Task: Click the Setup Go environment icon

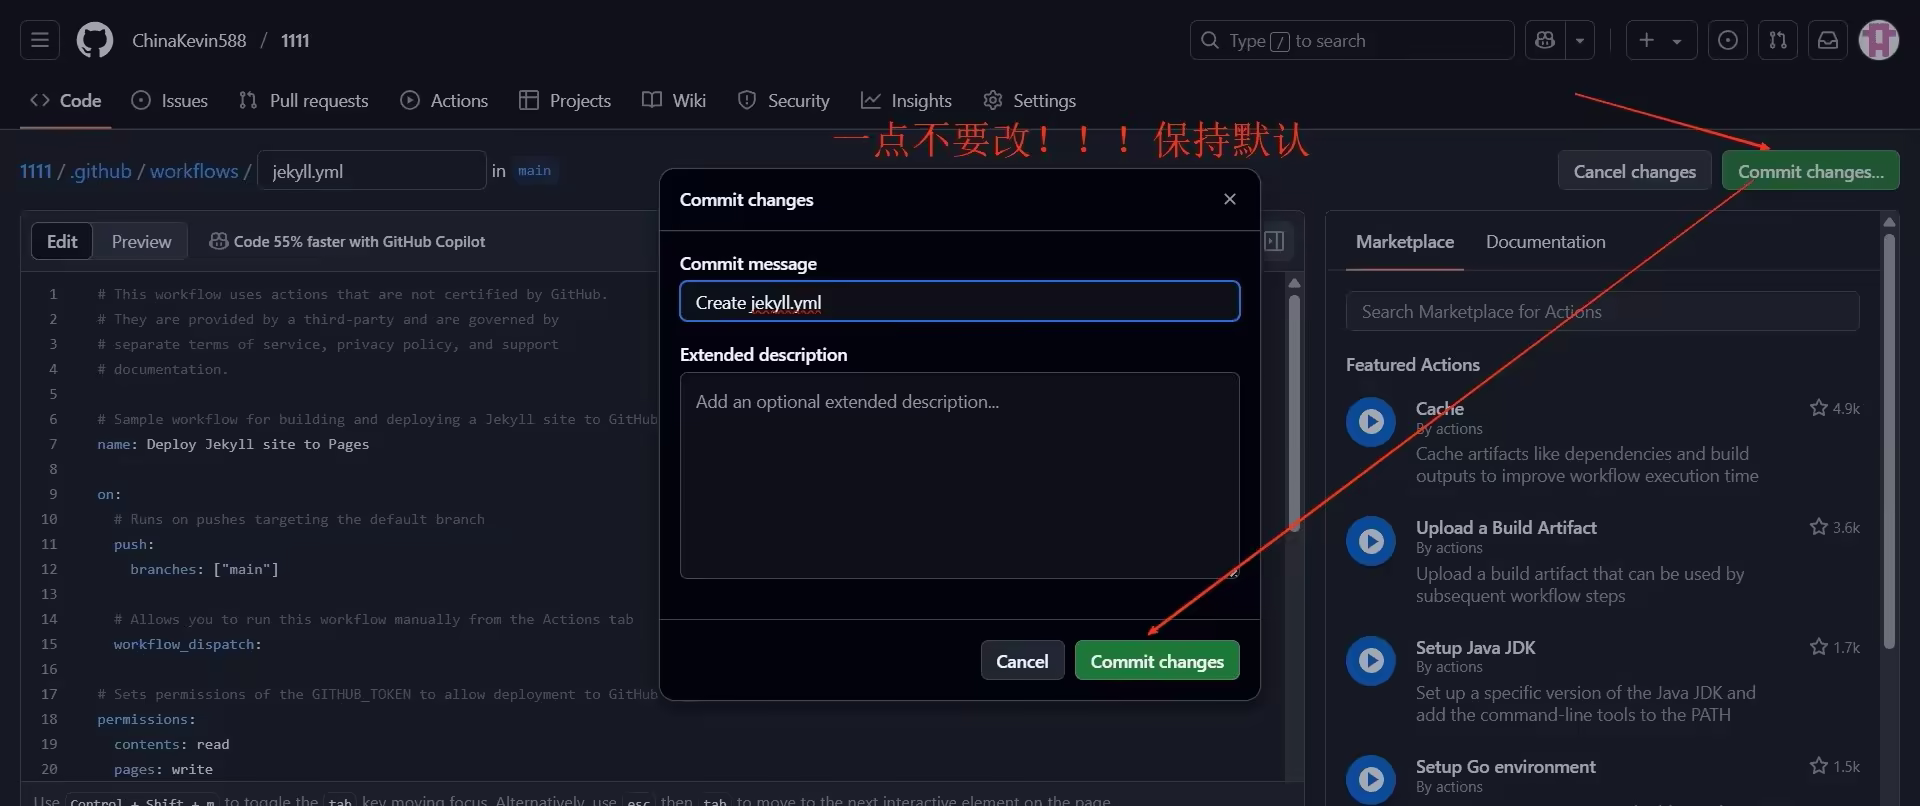Action: [x=1371, y=780]
